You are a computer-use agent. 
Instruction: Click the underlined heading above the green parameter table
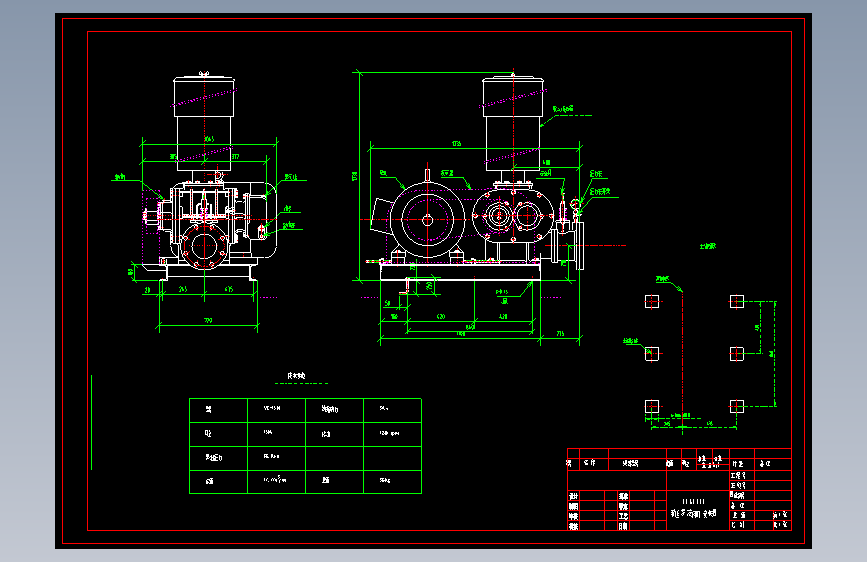[x=296, y=376]
